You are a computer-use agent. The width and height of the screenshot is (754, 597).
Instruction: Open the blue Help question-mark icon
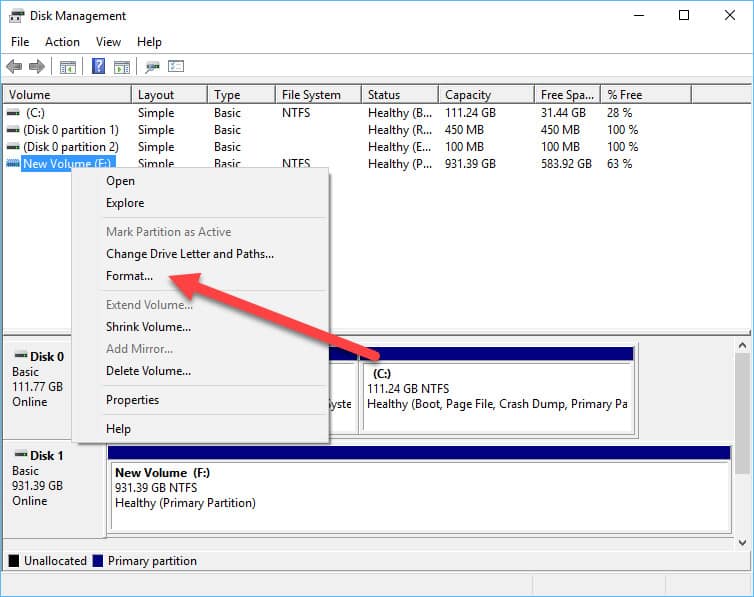98,66
